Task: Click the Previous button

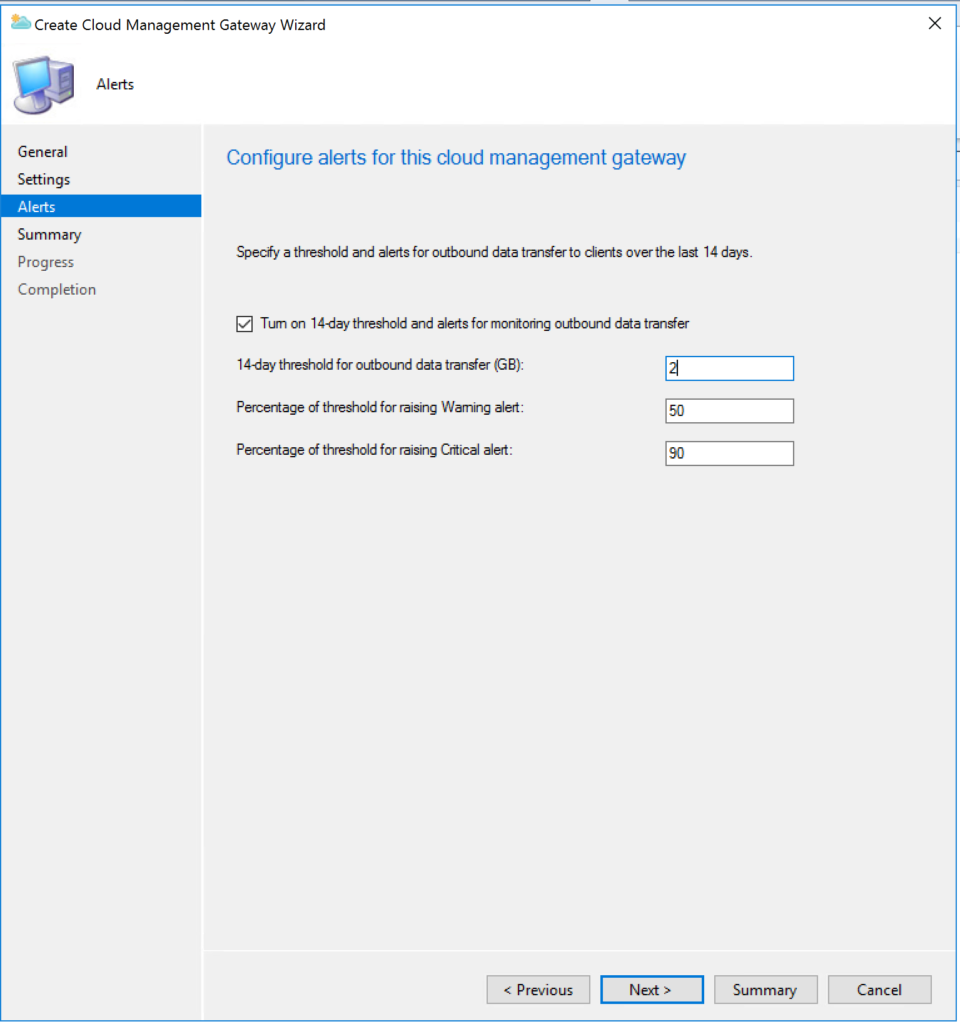Action: click(x=538, y=989)
